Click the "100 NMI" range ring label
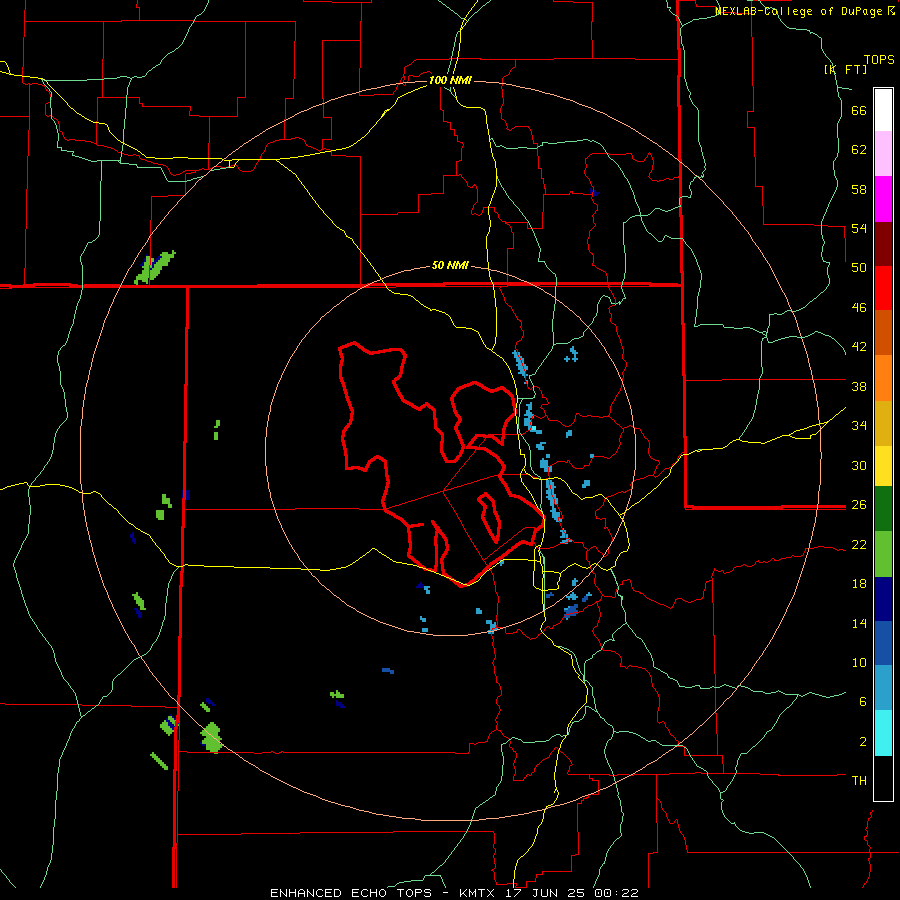This screenshot has width=900, height=900. tap(450, 80)
